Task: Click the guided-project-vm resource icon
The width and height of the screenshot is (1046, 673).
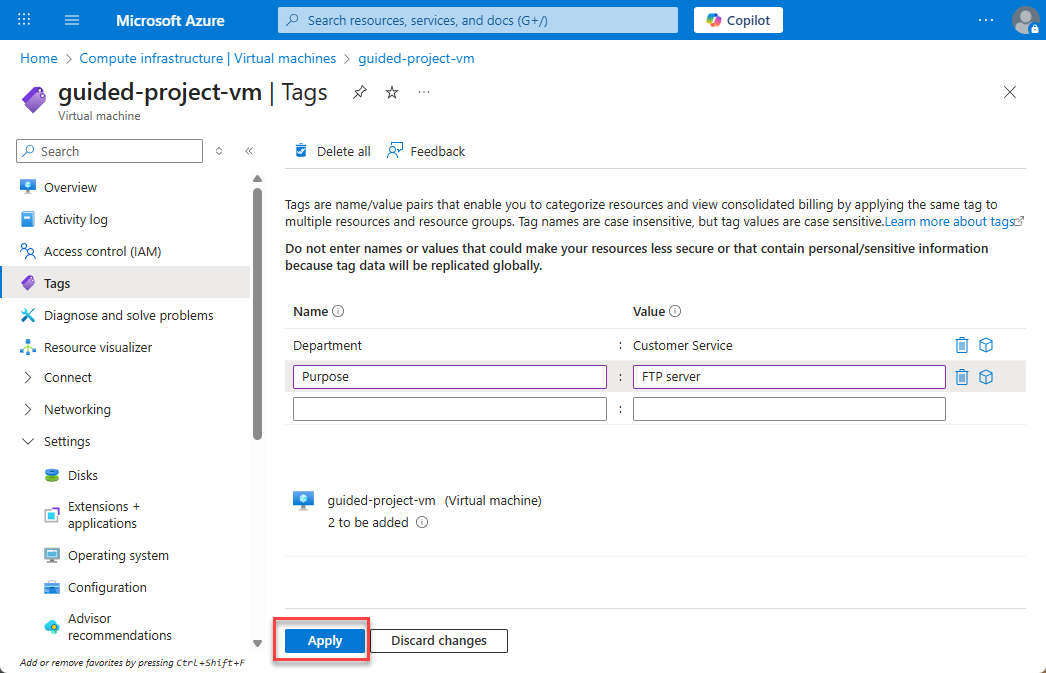Action: [x=304, y=500]
